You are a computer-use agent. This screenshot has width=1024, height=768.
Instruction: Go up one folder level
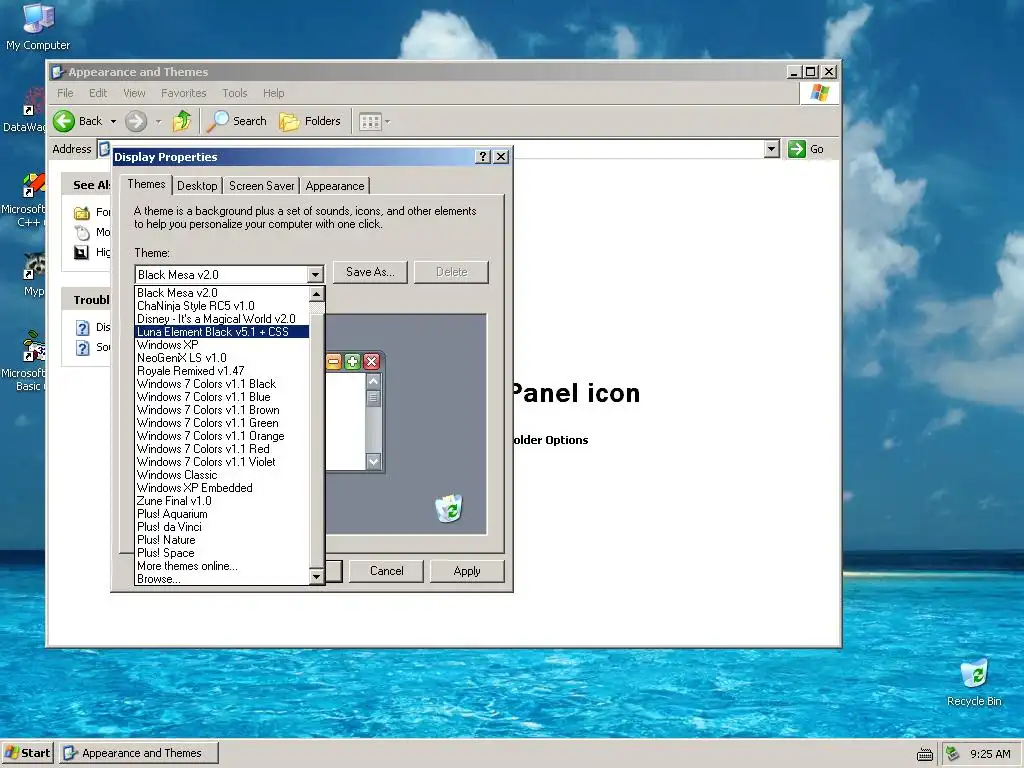[x=182, y=121]
